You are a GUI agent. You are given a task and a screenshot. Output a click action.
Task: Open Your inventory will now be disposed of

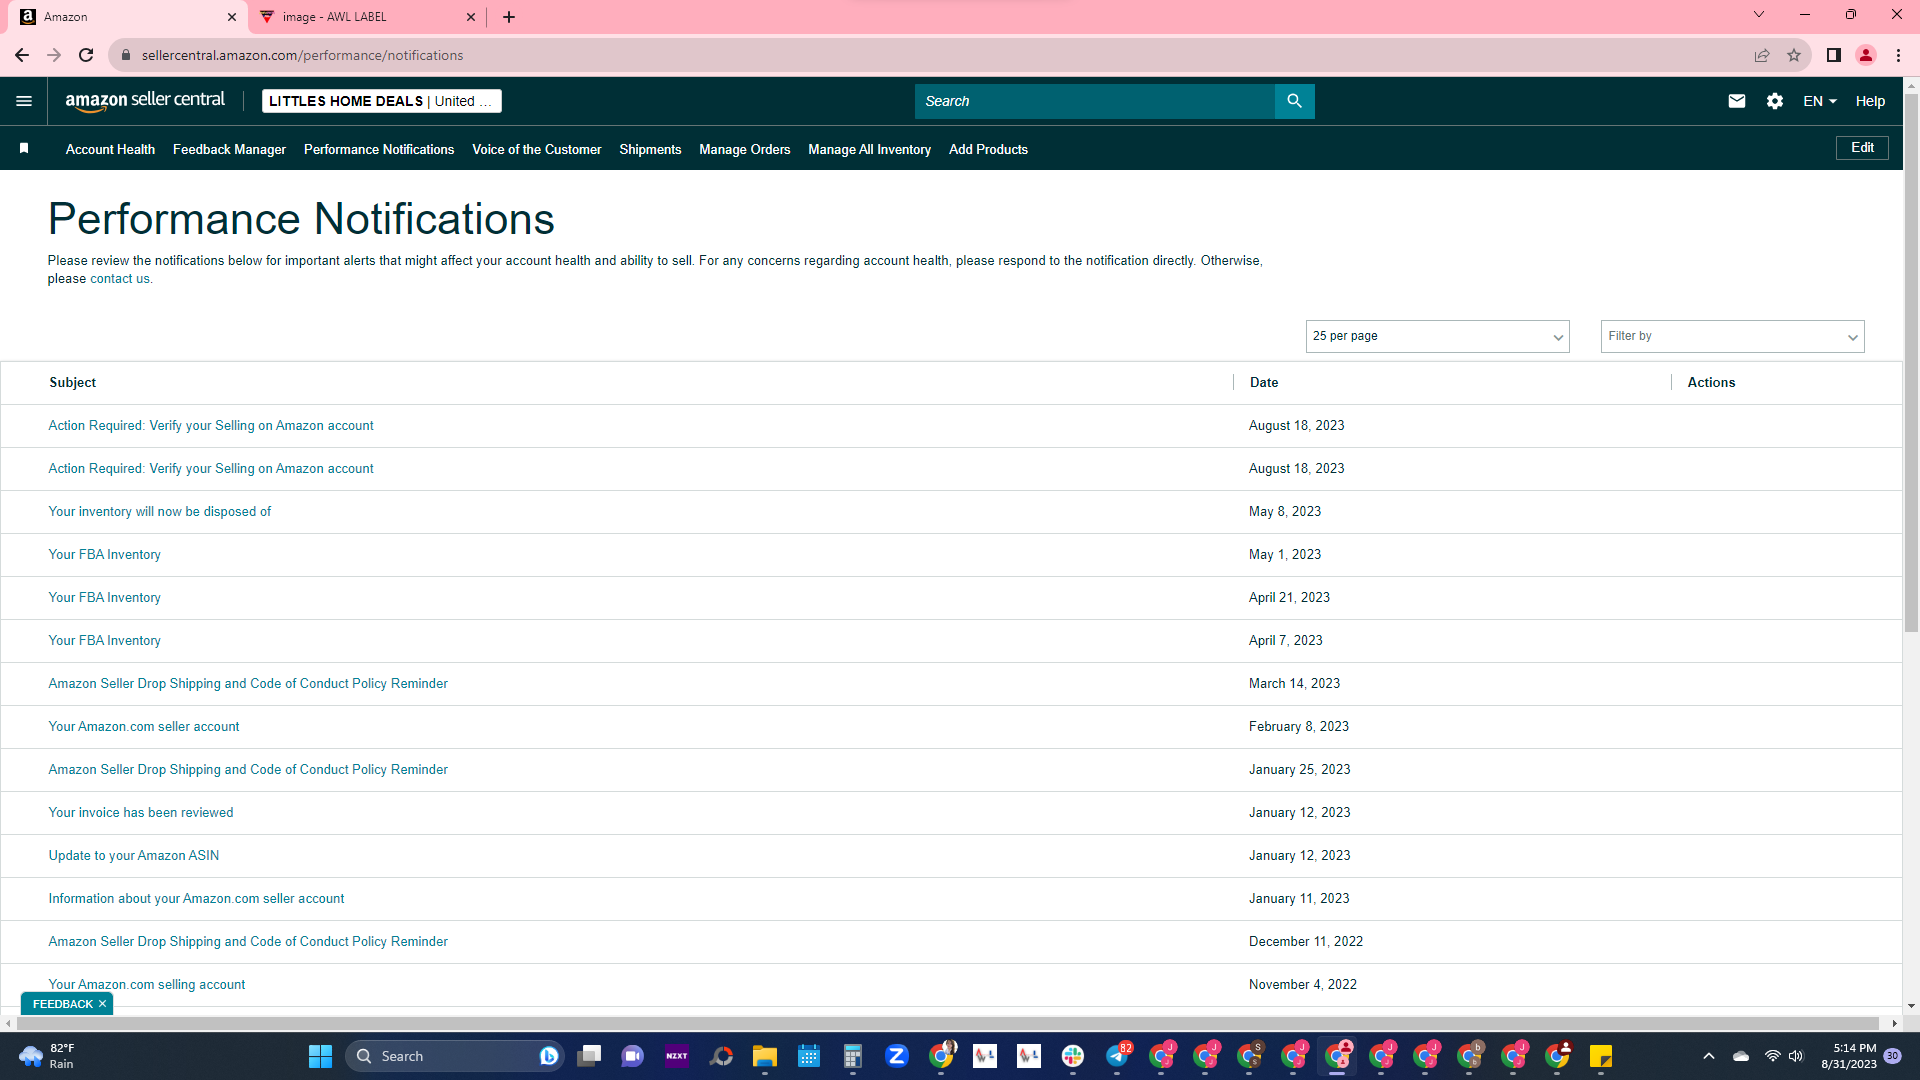pyautogui.click(x=160, y=511)
